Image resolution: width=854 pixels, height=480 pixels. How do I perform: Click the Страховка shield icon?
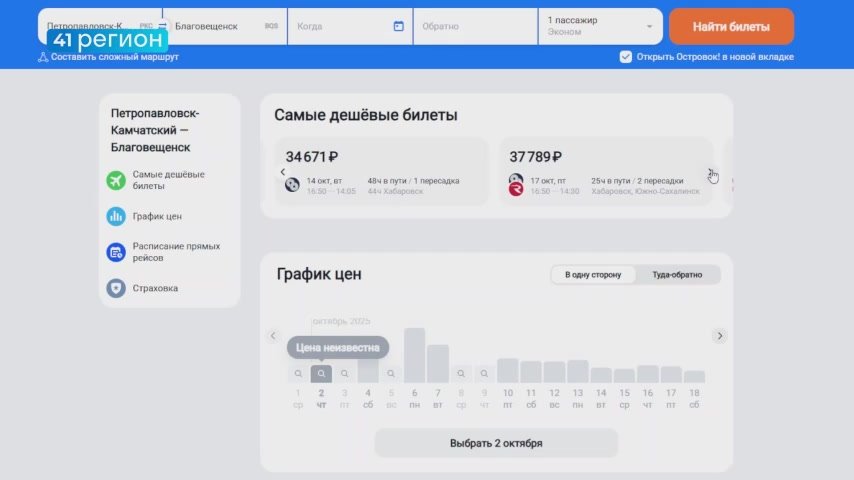tap(116, 288)
